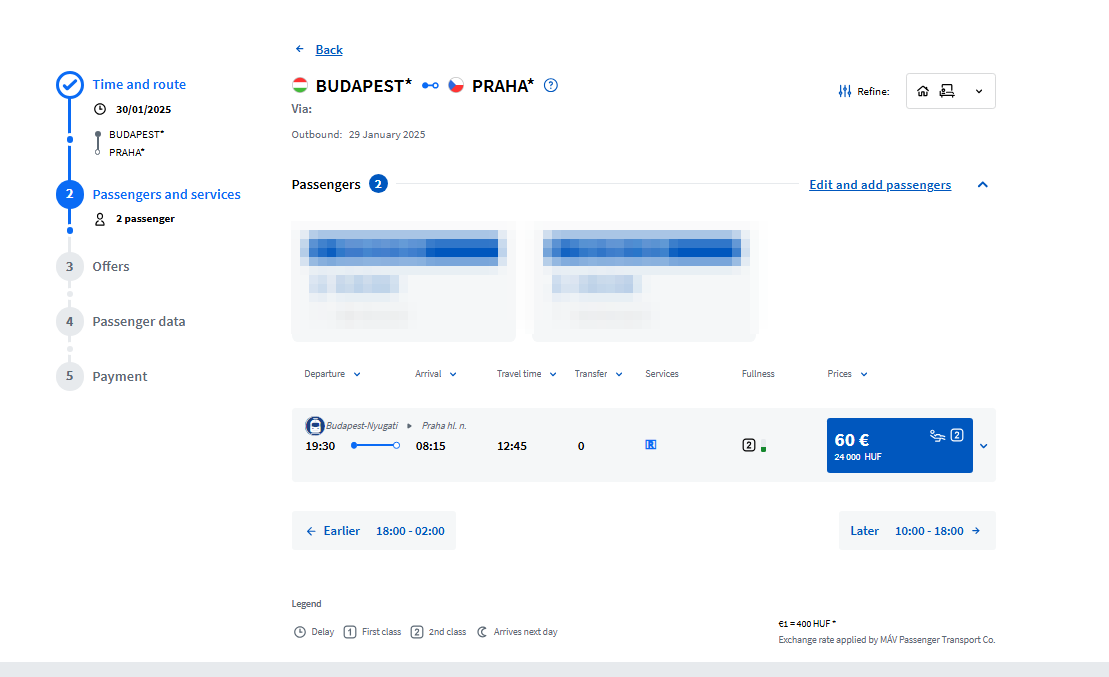Click the Budapest-Nyugati station name
The height and width of the screenshot is (677, 1109).
click(362, 426)
